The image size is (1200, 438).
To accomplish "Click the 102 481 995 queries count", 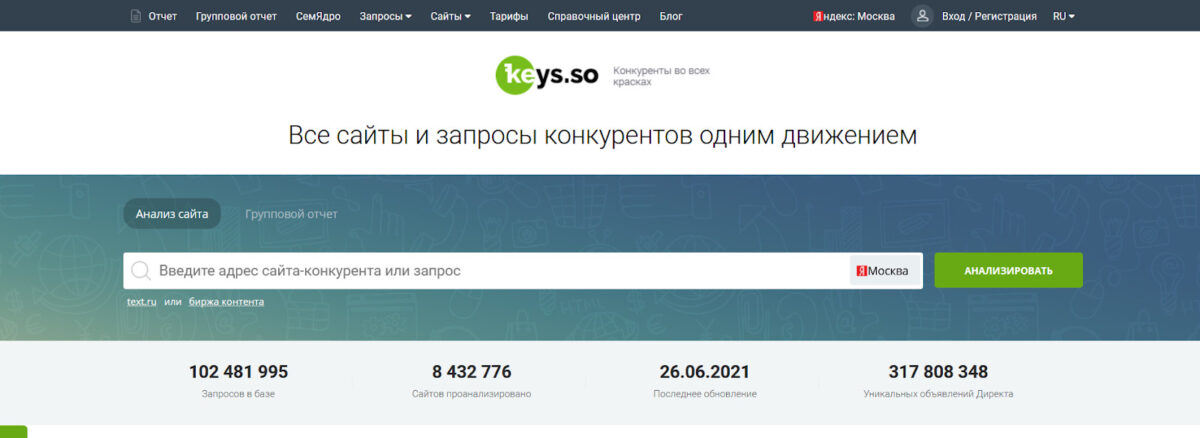I will (x=238, y=372).
